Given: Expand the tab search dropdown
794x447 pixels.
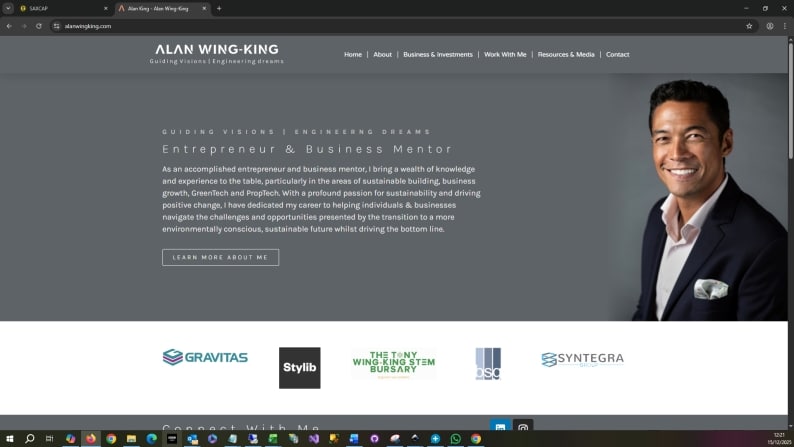Looking at the screenshot, I should pyautogui.click(x=8, y=8).
